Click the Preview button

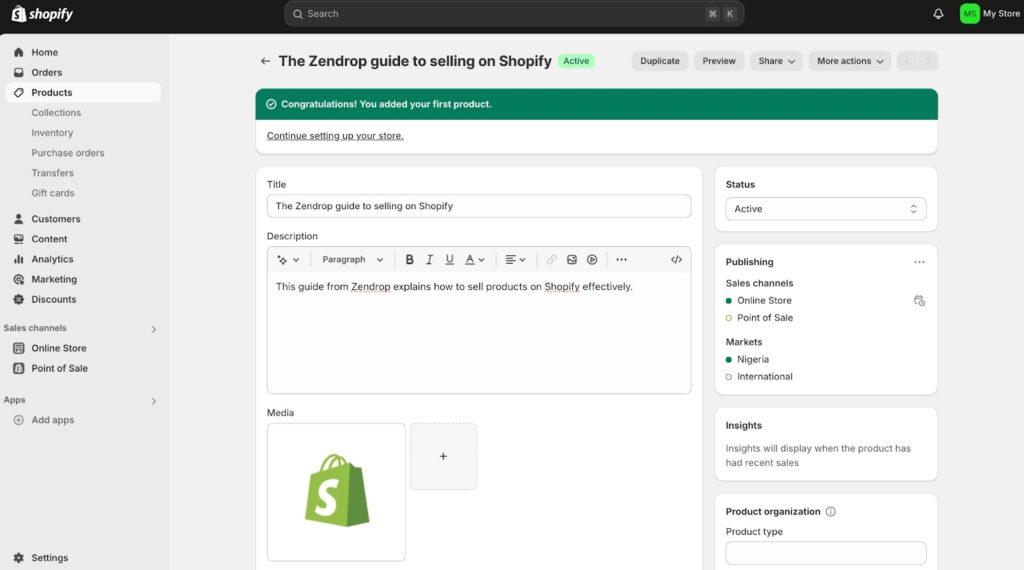click(x=719, y=61)
